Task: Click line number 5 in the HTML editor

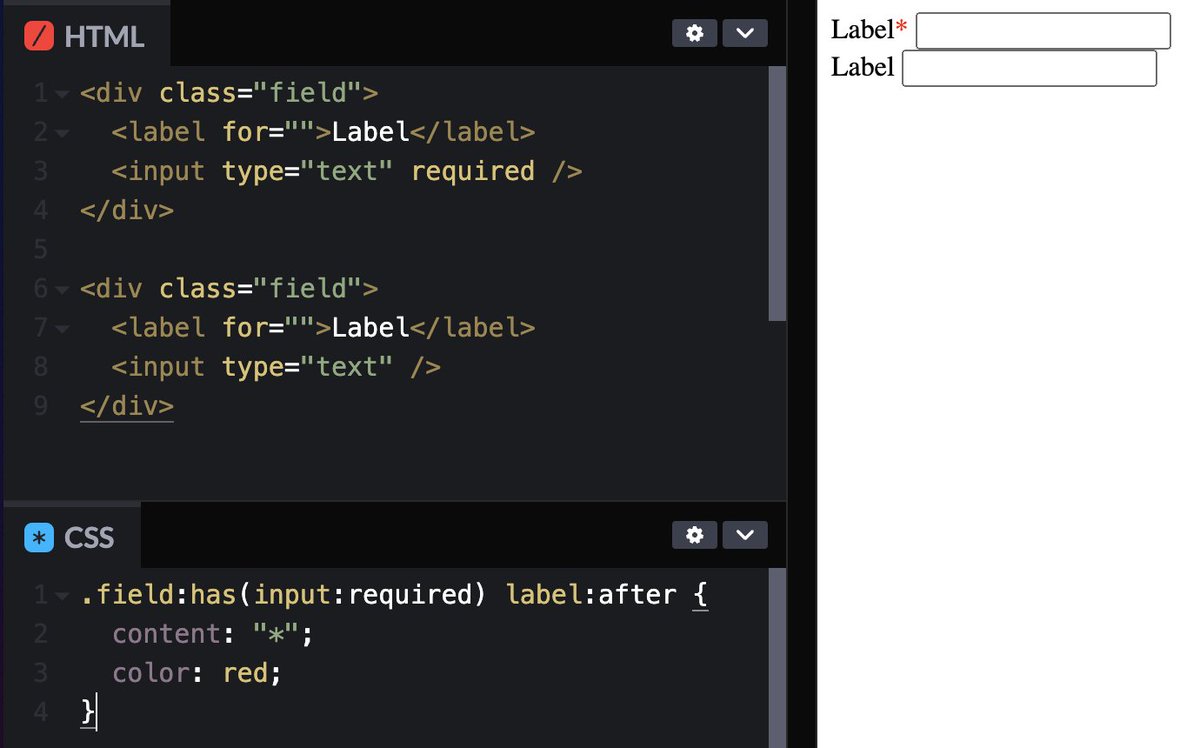Action: (x=40, y=249)
